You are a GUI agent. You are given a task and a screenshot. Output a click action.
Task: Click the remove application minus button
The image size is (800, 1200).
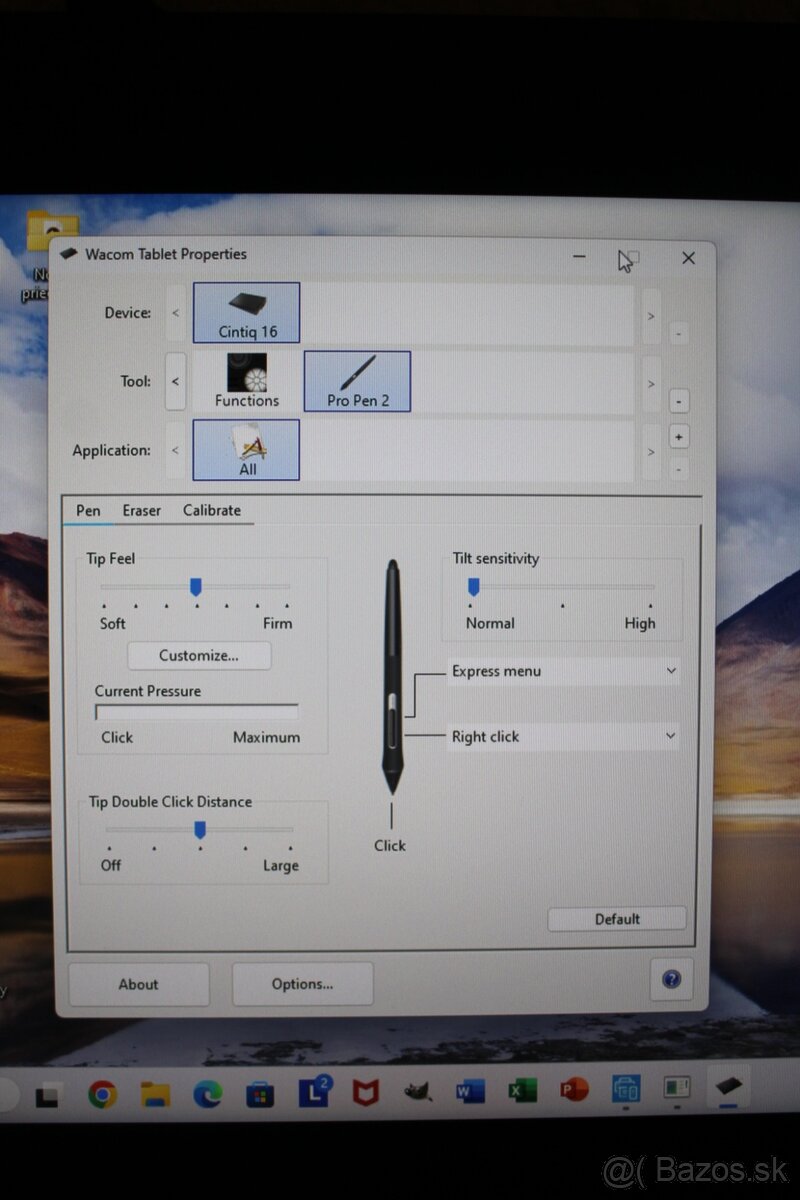tap(679, 469)
